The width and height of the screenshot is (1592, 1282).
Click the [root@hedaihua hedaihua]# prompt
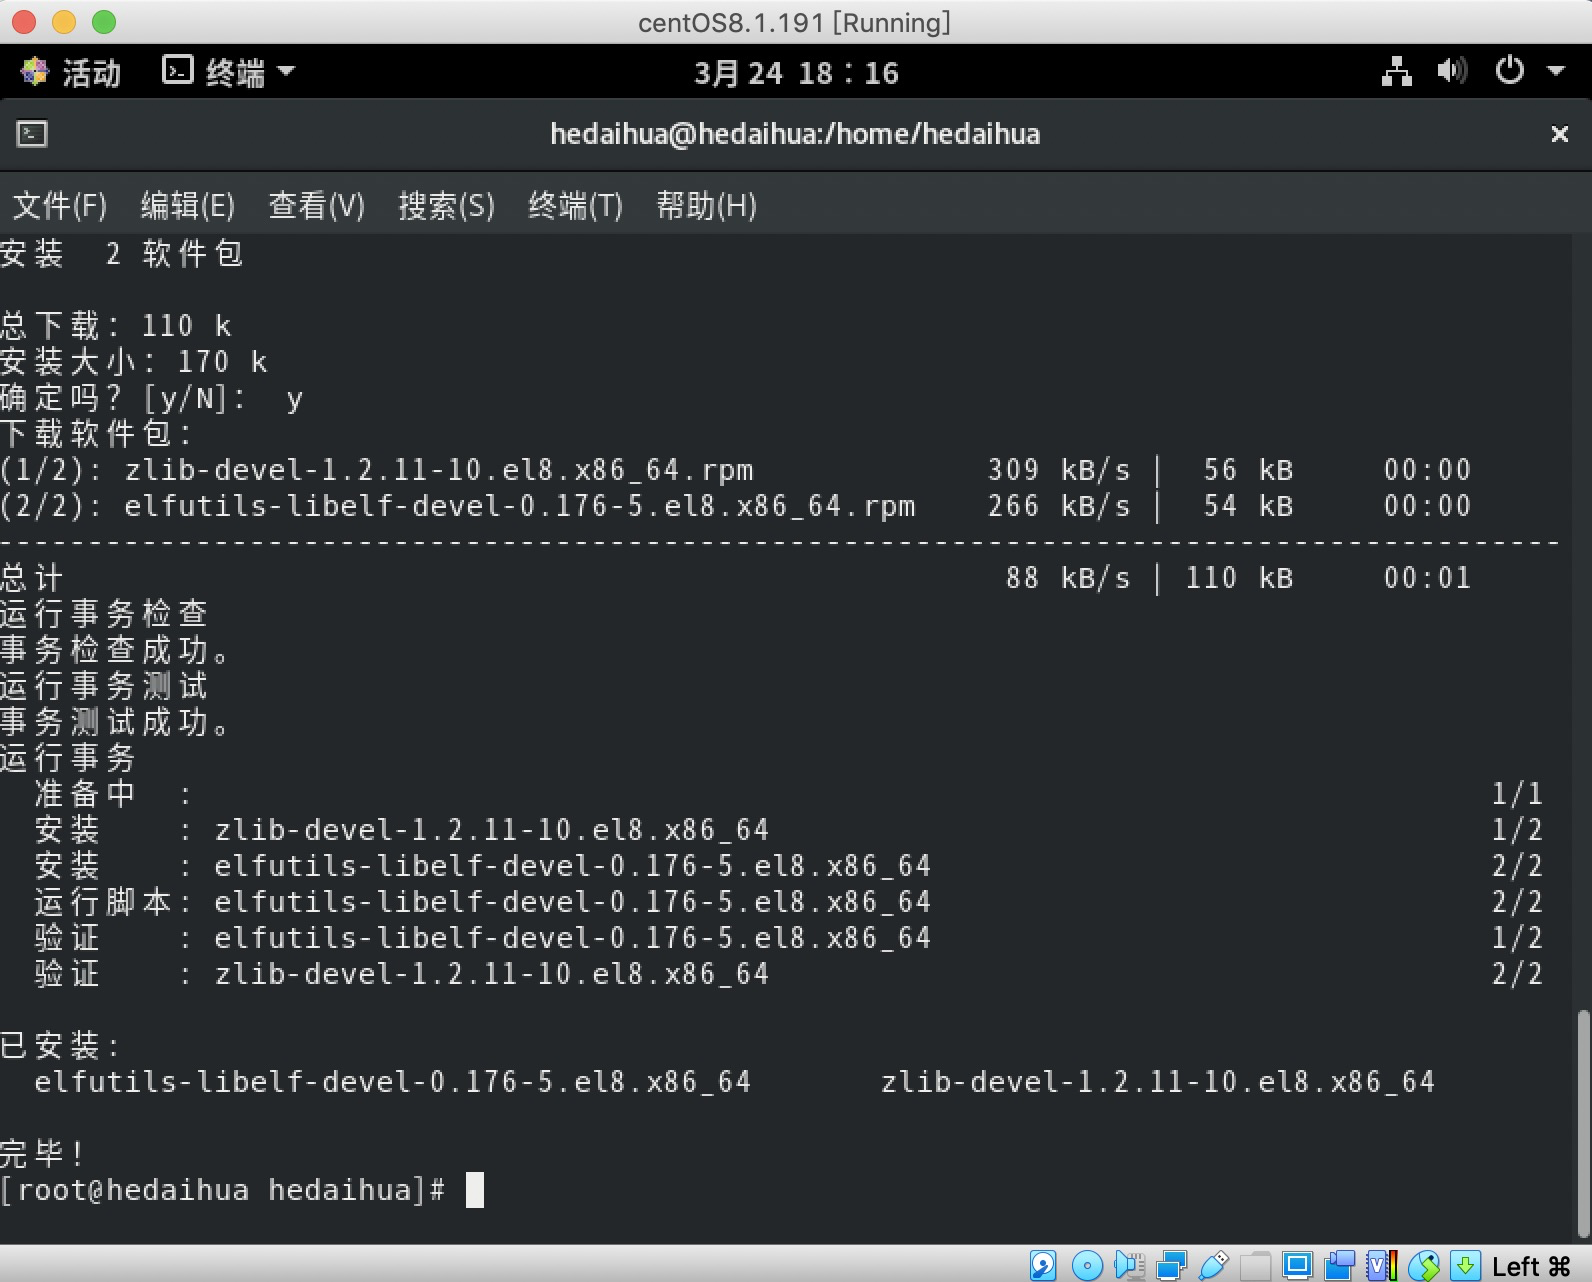coord(223,1190)
